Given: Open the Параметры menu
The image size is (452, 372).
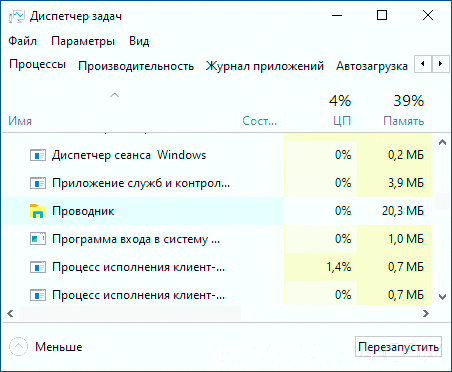Looking at the screenshot, I should point(83,41).
